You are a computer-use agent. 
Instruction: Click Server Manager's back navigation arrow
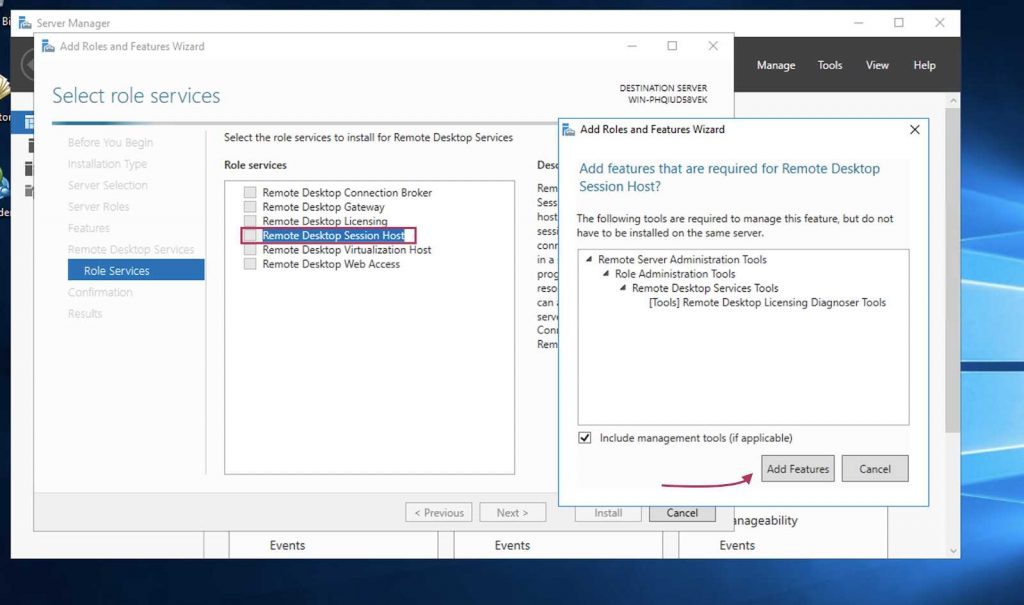[x=27, y=66]
